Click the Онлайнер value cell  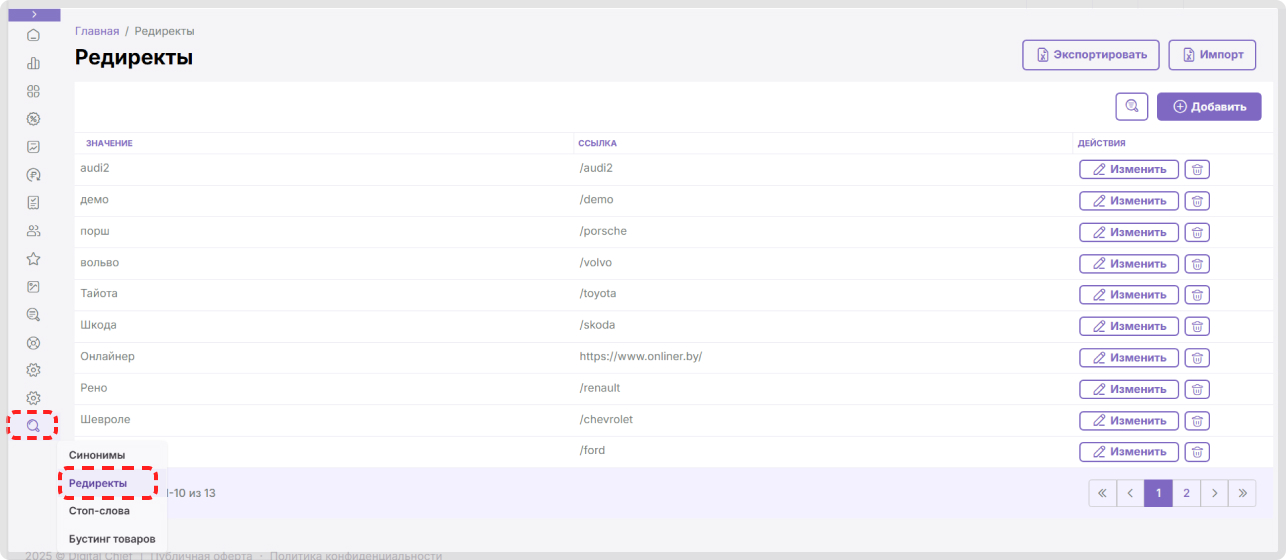point(107,356)
